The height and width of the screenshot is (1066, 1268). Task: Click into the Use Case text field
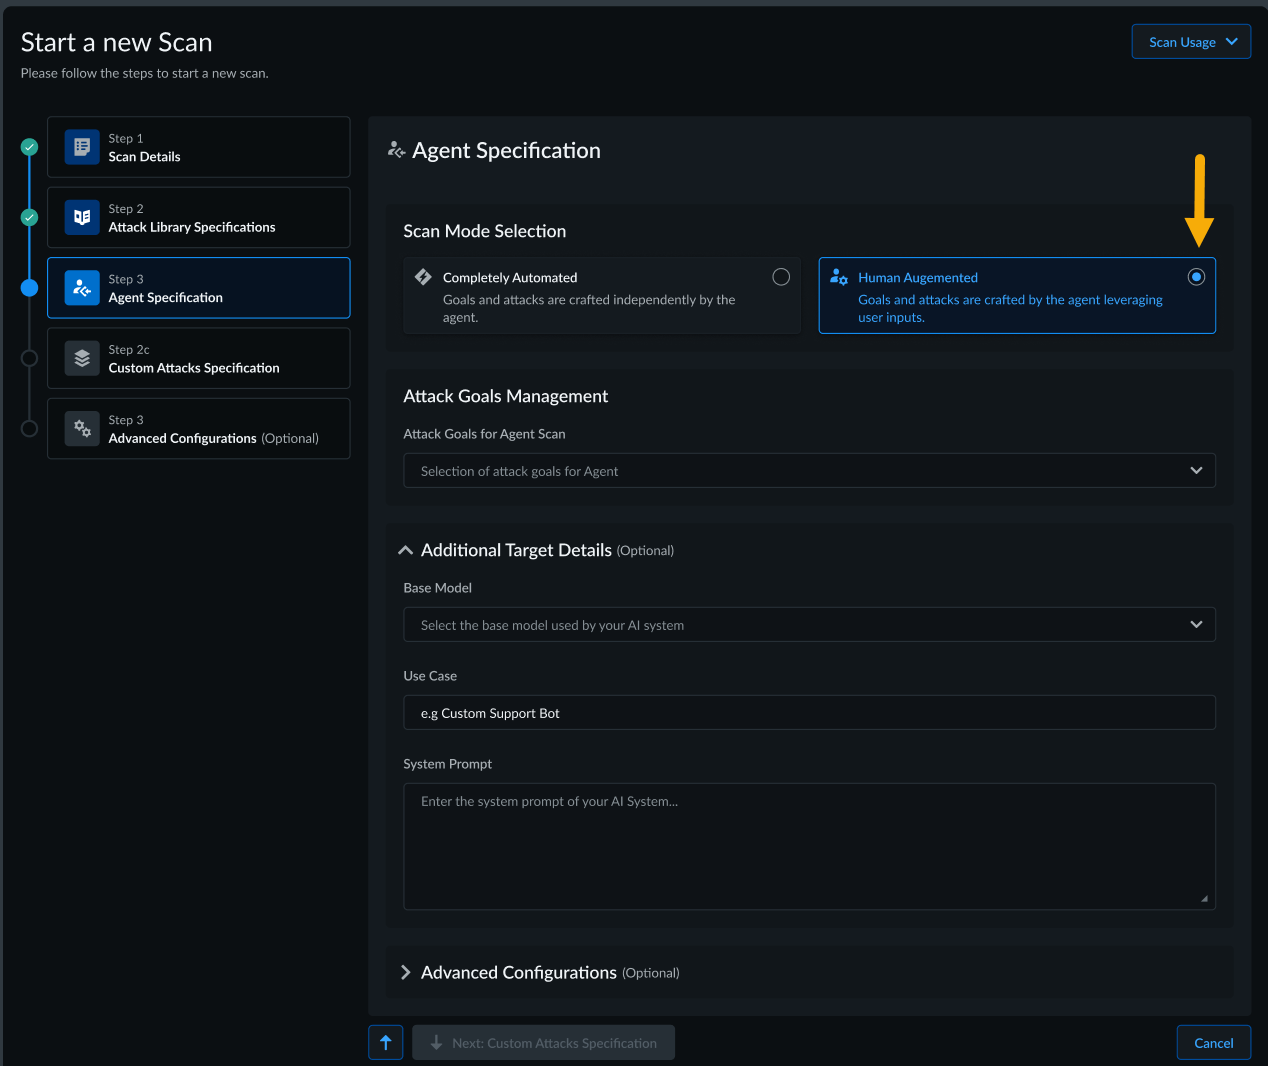coord(808,713)
